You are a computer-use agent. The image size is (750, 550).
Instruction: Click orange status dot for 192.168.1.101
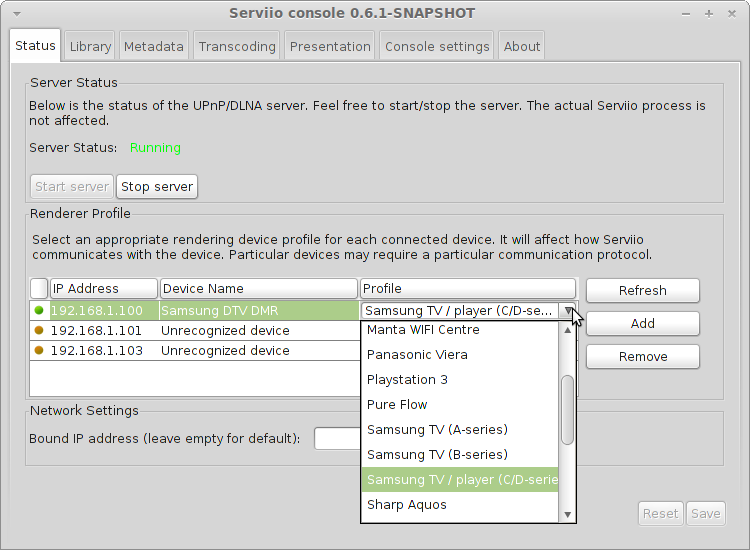[39, 331]
